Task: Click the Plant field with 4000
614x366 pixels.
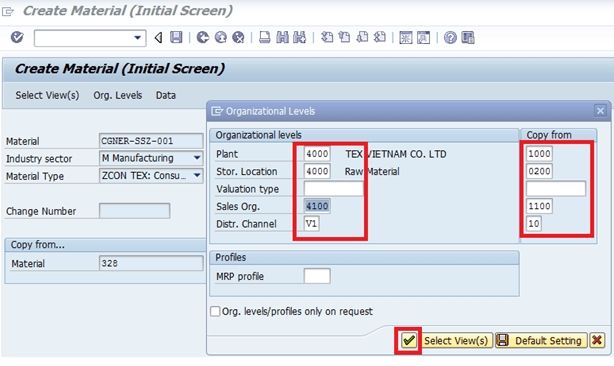Action: click(x=317, y=153)
